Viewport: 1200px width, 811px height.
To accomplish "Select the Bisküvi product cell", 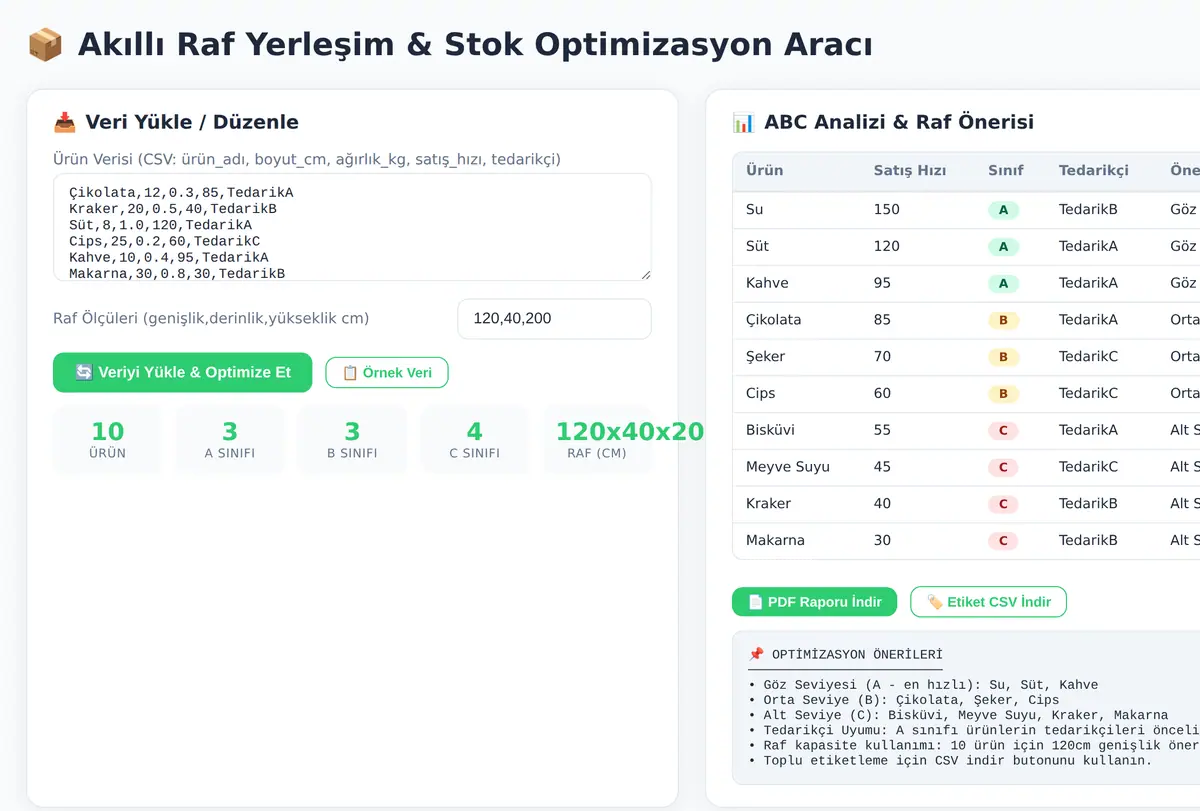I will point(770,430).
